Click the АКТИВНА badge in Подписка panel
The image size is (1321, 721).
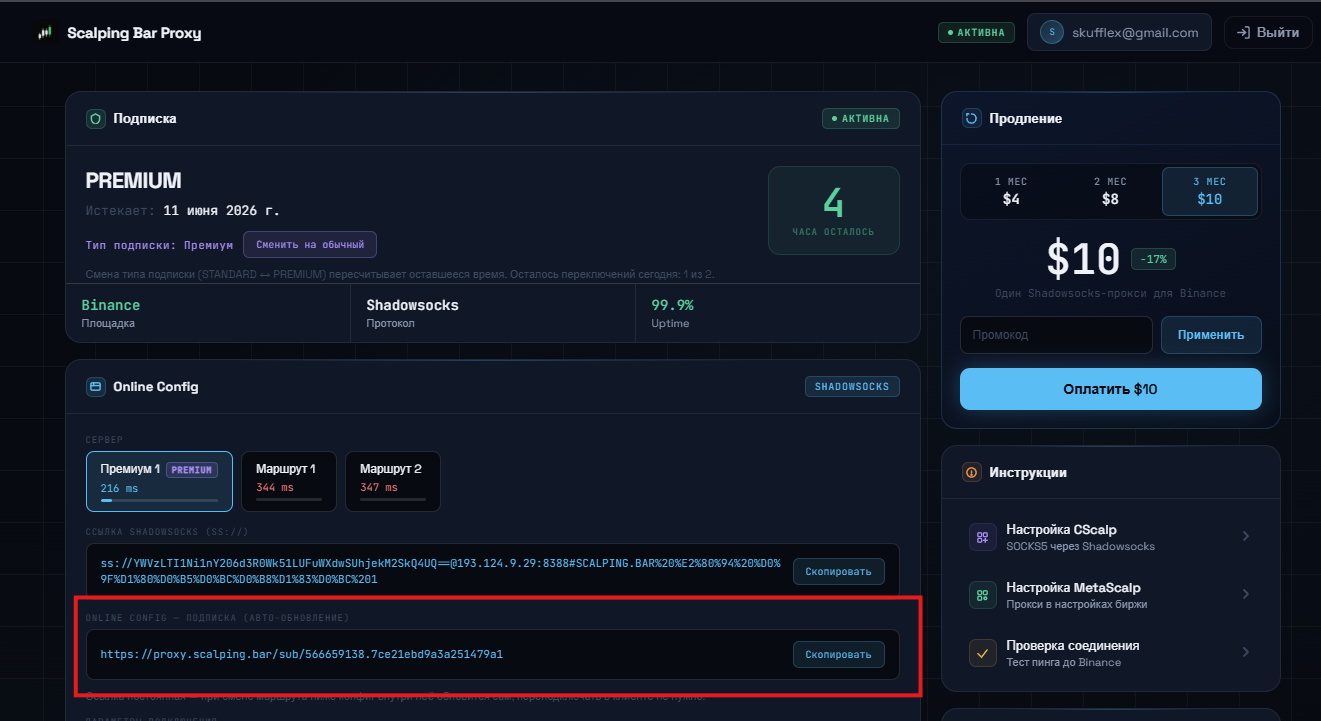[x=861, y=118]
